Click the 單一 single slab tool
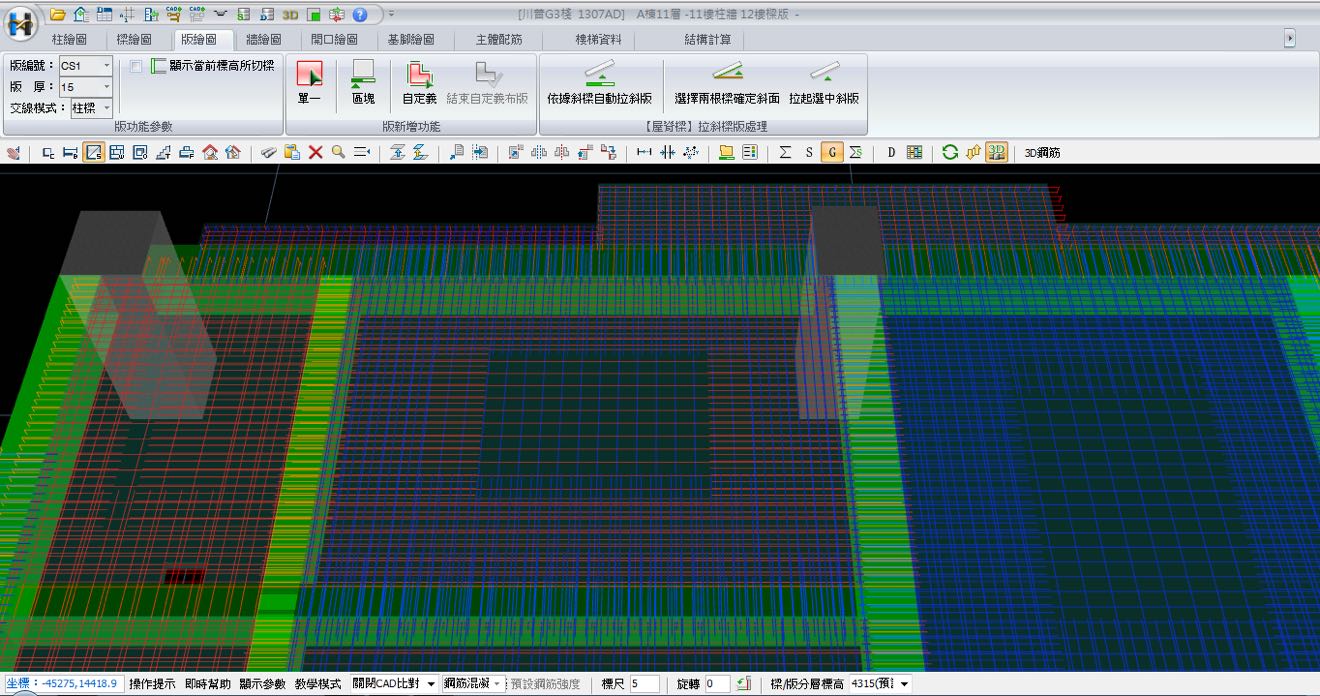 pos(310,80)
